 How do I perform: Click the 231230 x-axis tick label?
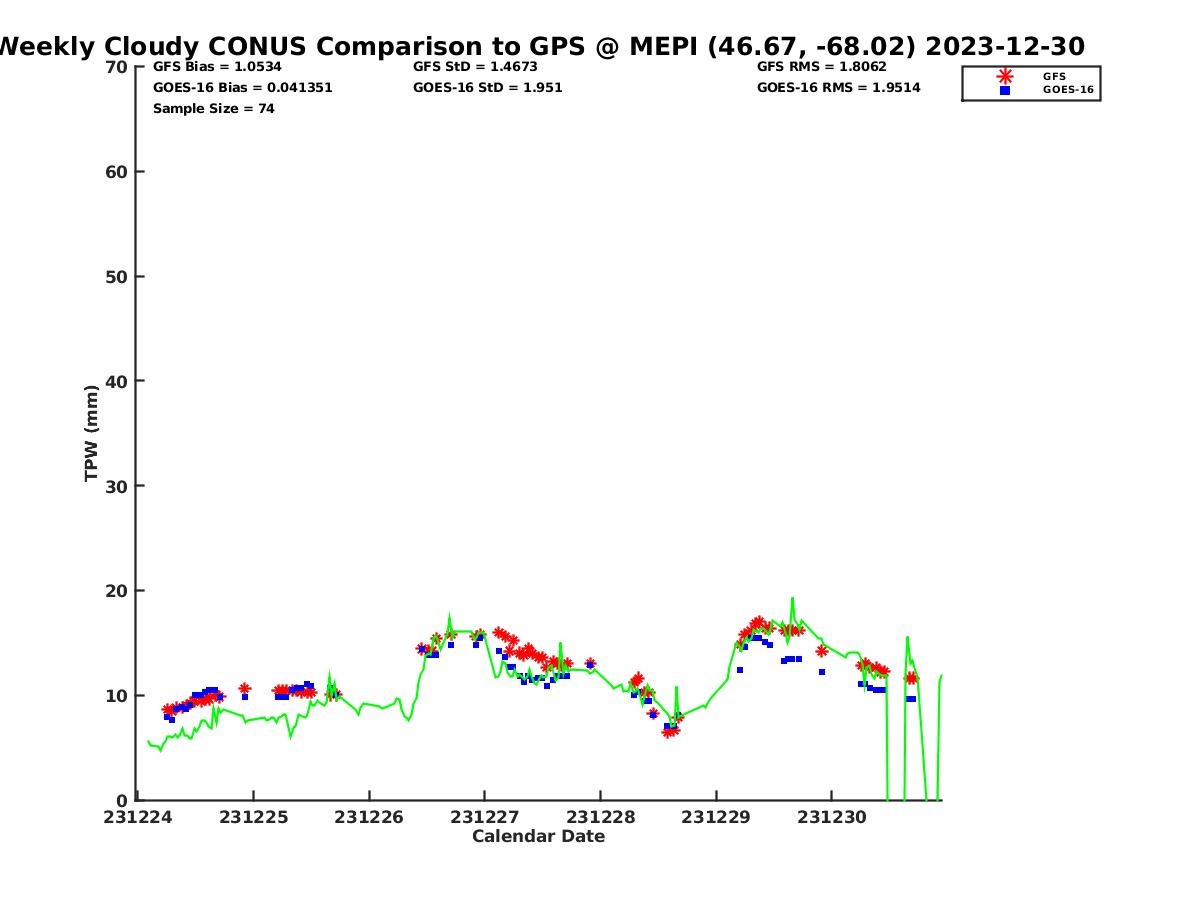831,817
